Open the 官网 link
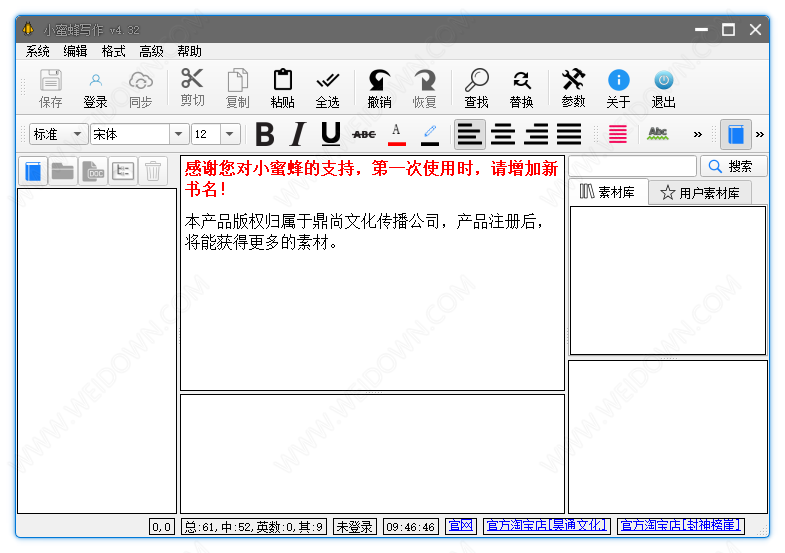785x553 pixels. point(461,526)
